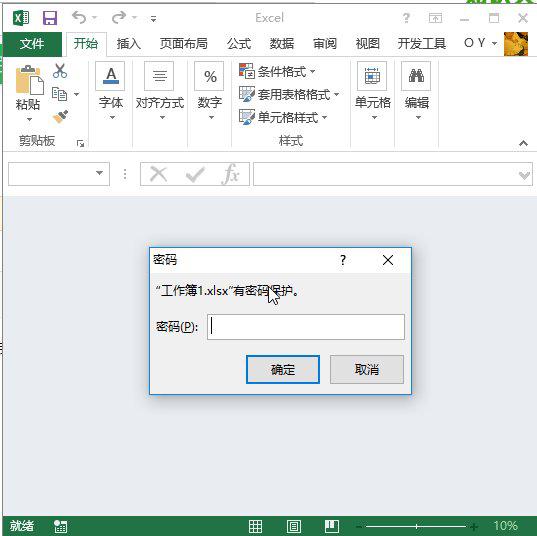The height and width of the screenshot is (536, 537).
Task: Close the 密码 password dialog
Action: coord(388,260)
